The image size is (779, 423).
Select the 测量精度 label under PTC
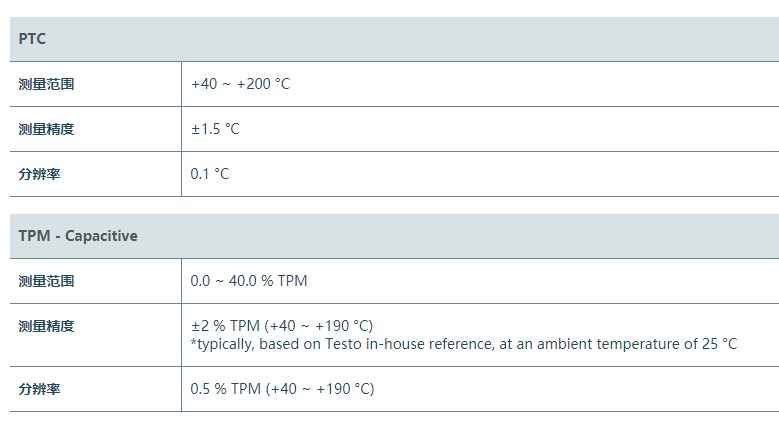coord(46,129)
